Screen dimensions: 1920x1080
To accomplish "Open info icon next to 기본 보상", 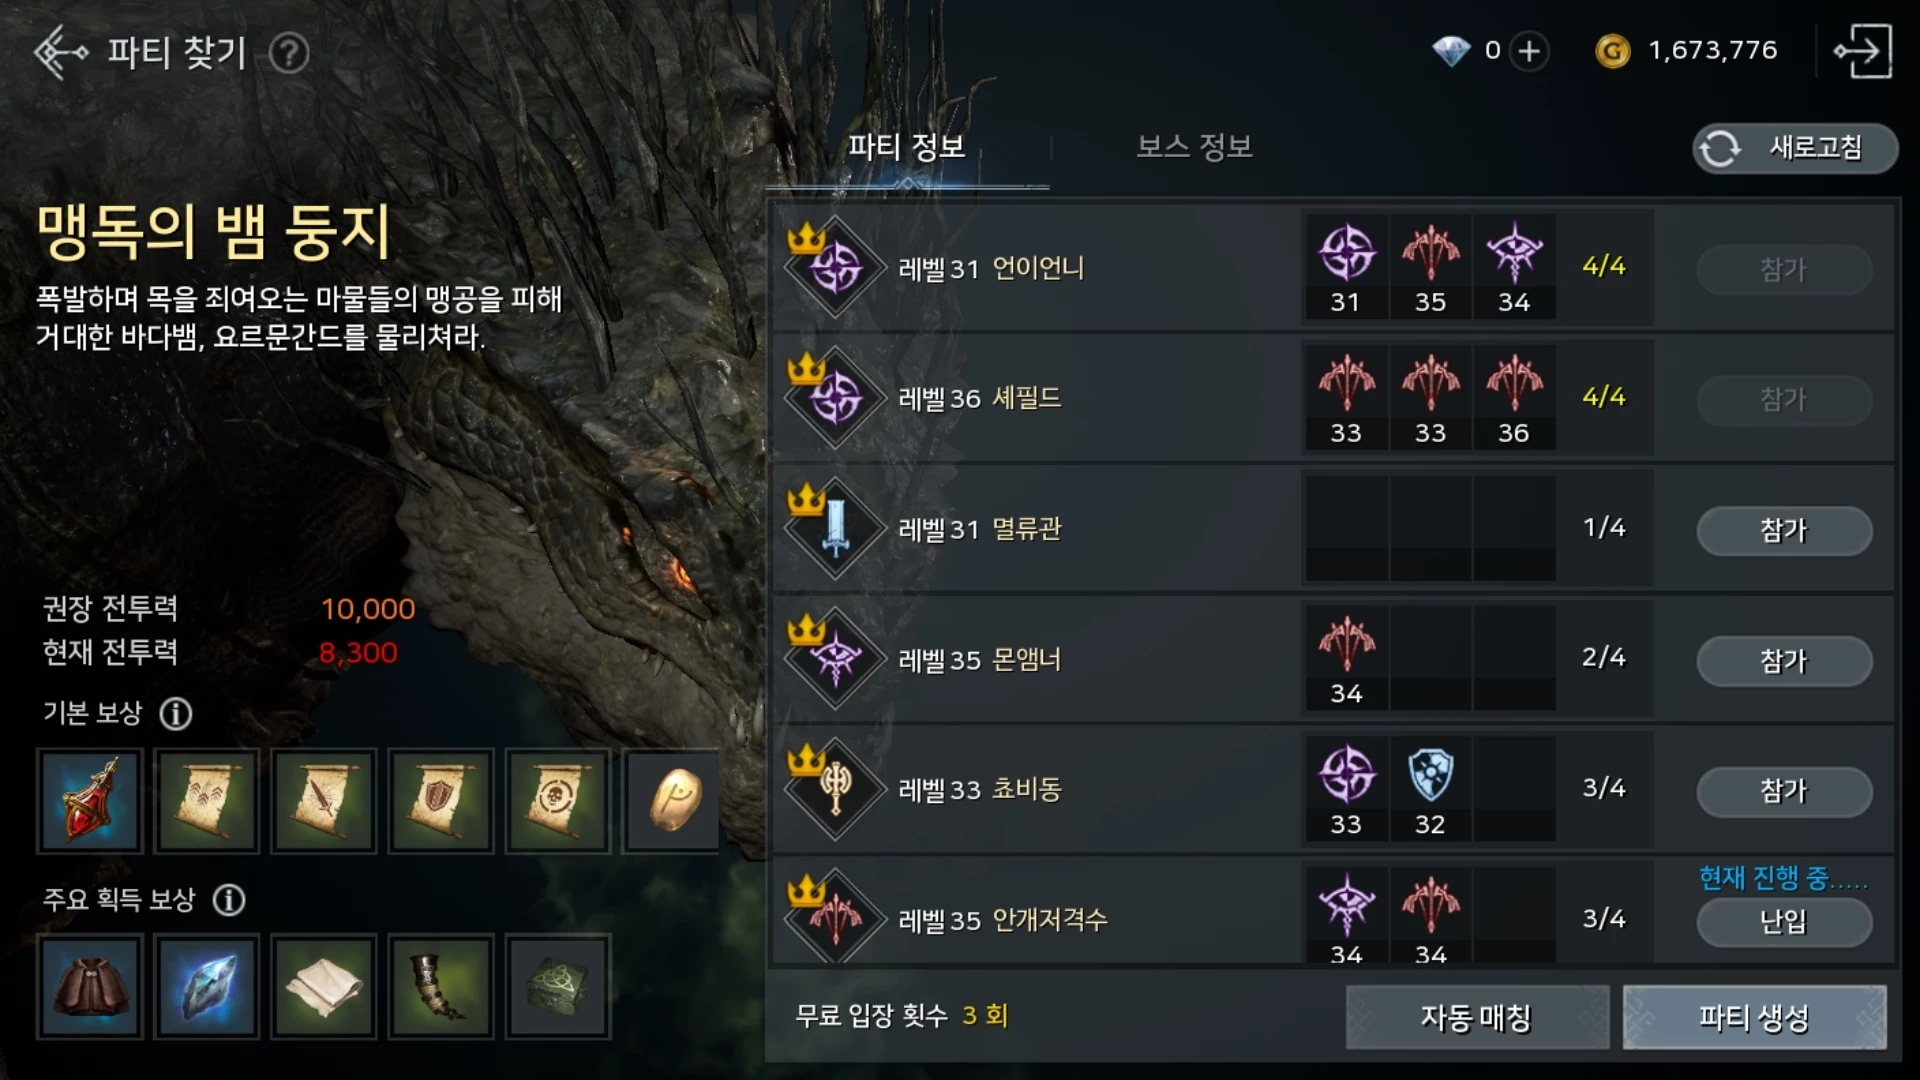I will point(176,714).
